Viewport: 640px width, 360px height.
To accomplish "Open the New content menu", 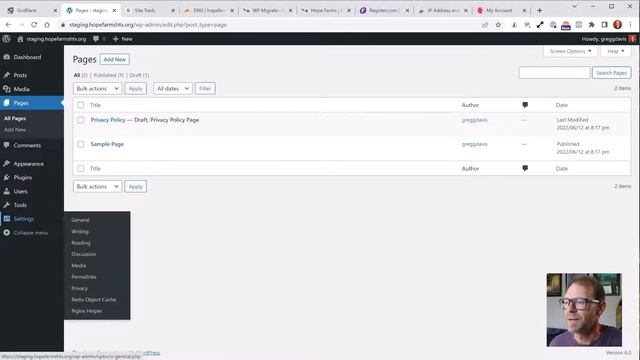I will pos(122,39).
